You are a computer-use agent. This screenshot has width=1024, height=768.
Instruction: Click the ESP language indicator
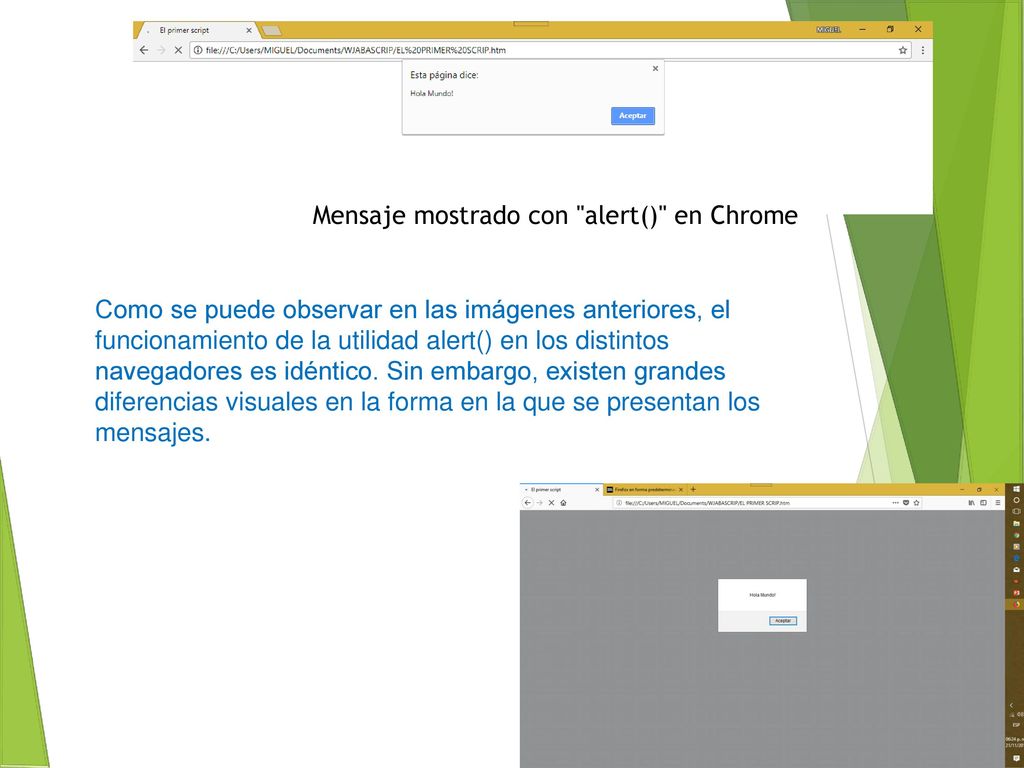1016,725
